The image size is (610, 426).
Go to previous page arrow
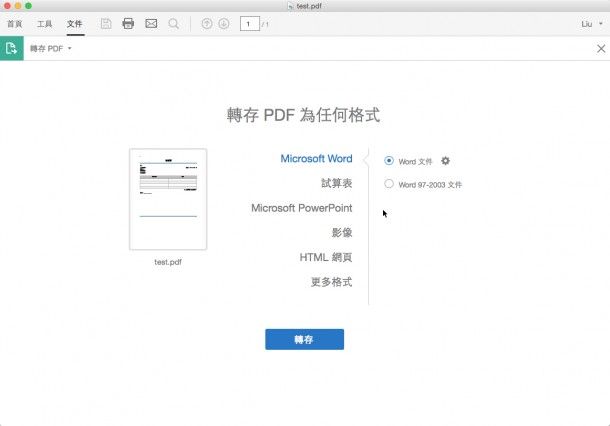(207, 24)
